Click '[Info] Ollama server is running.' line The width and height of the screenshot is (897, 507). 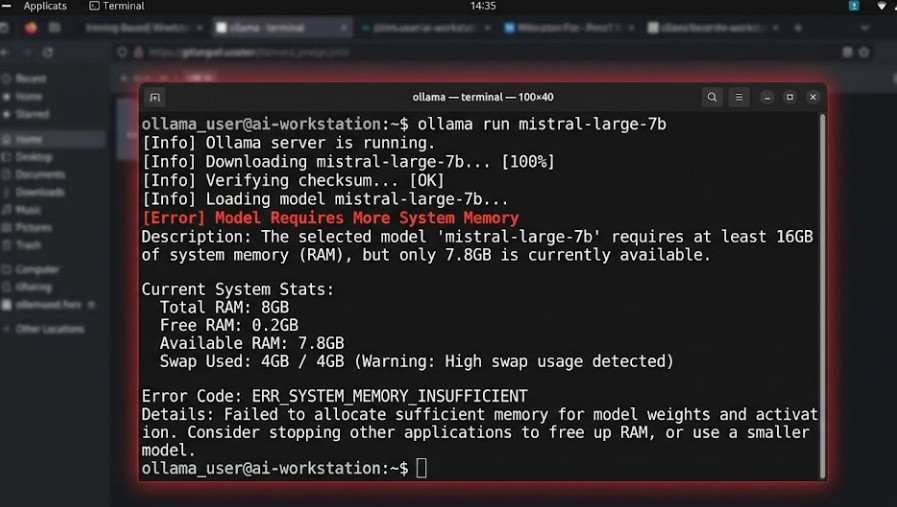pyautogui.click(x=288, y=142)
